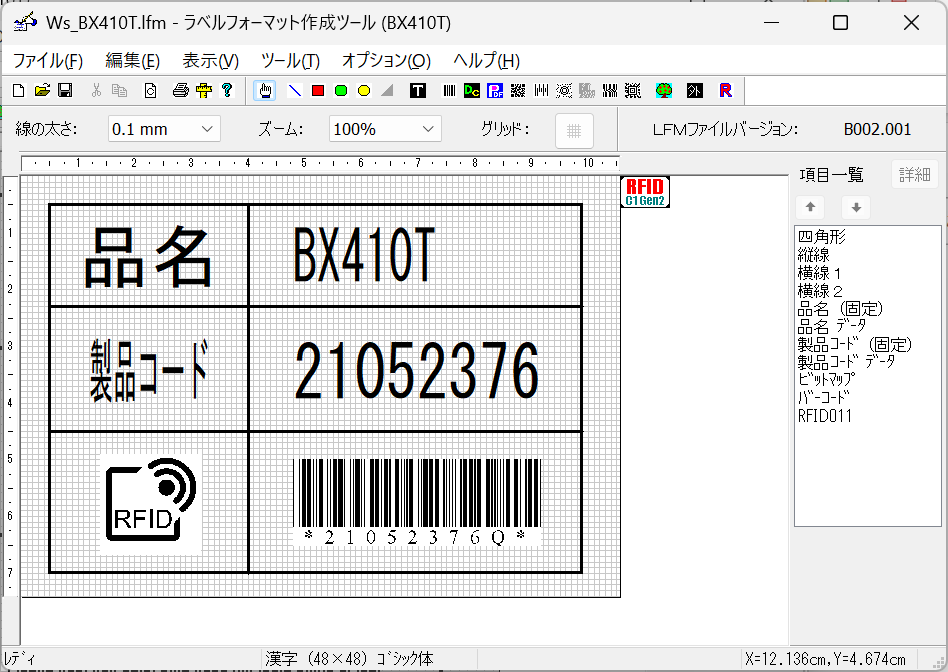
Task: Click the 詳細 button
Action: coord(914,175)
